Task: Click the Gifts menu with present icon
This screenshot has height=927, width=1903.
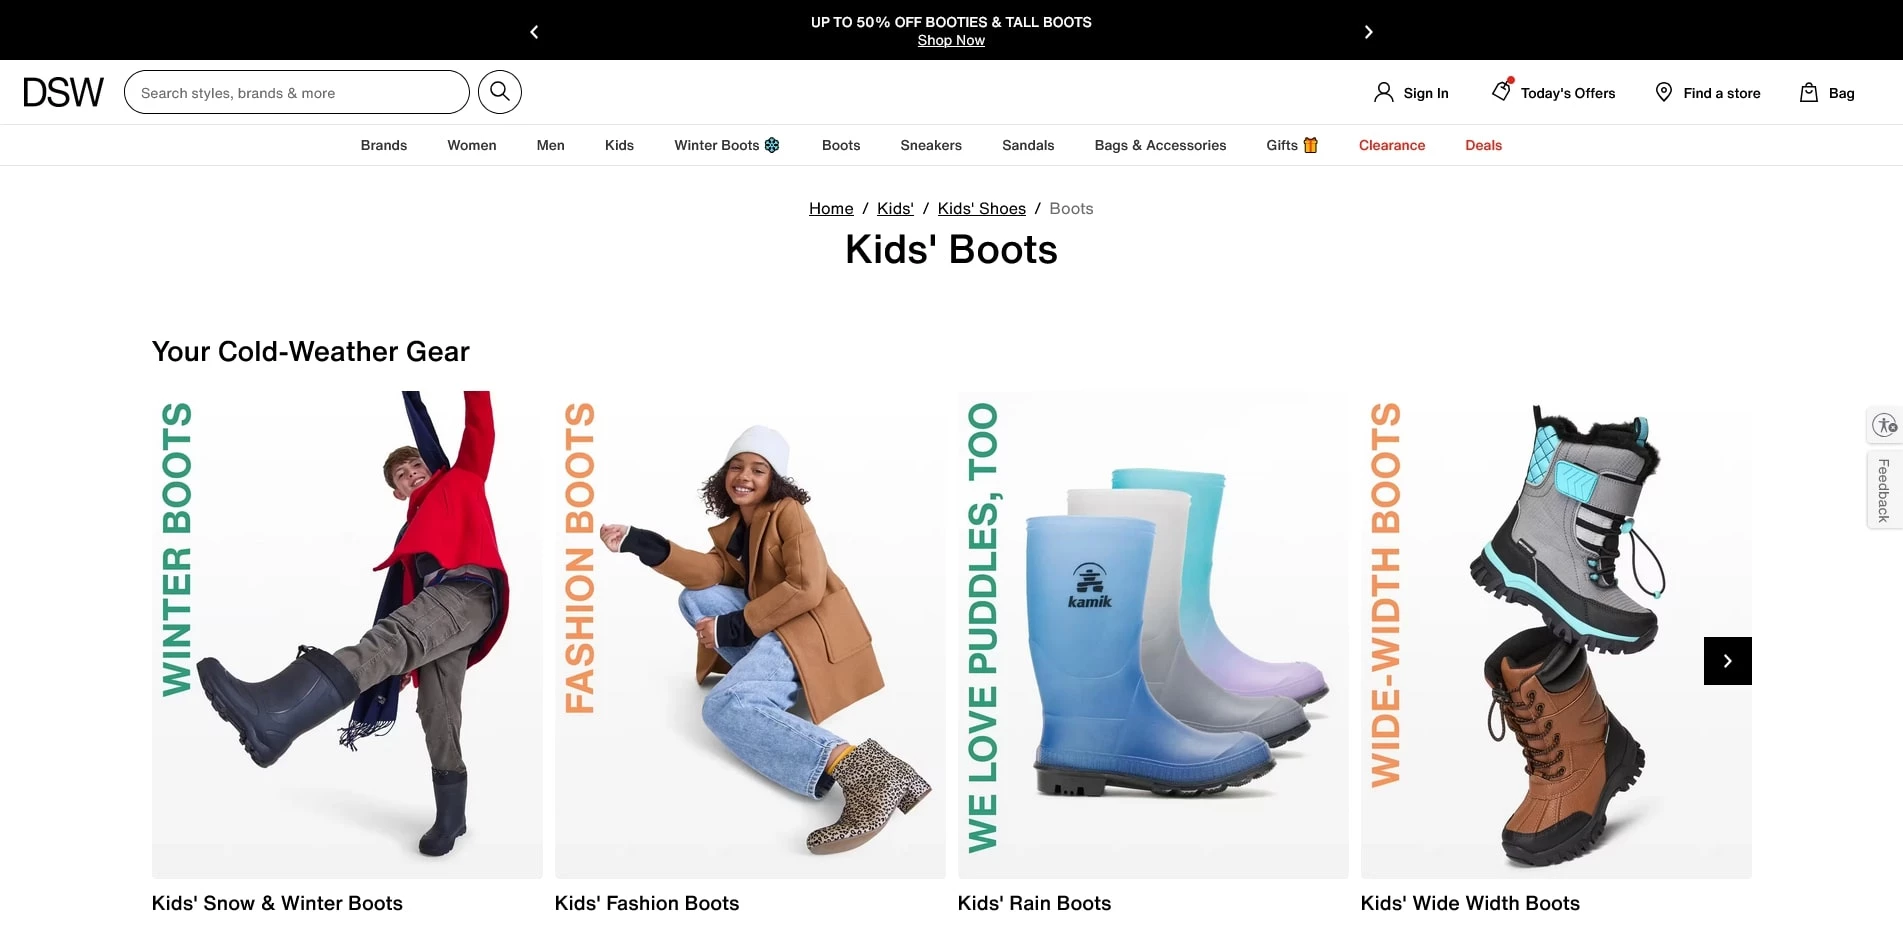Action: pos(1292,145)
